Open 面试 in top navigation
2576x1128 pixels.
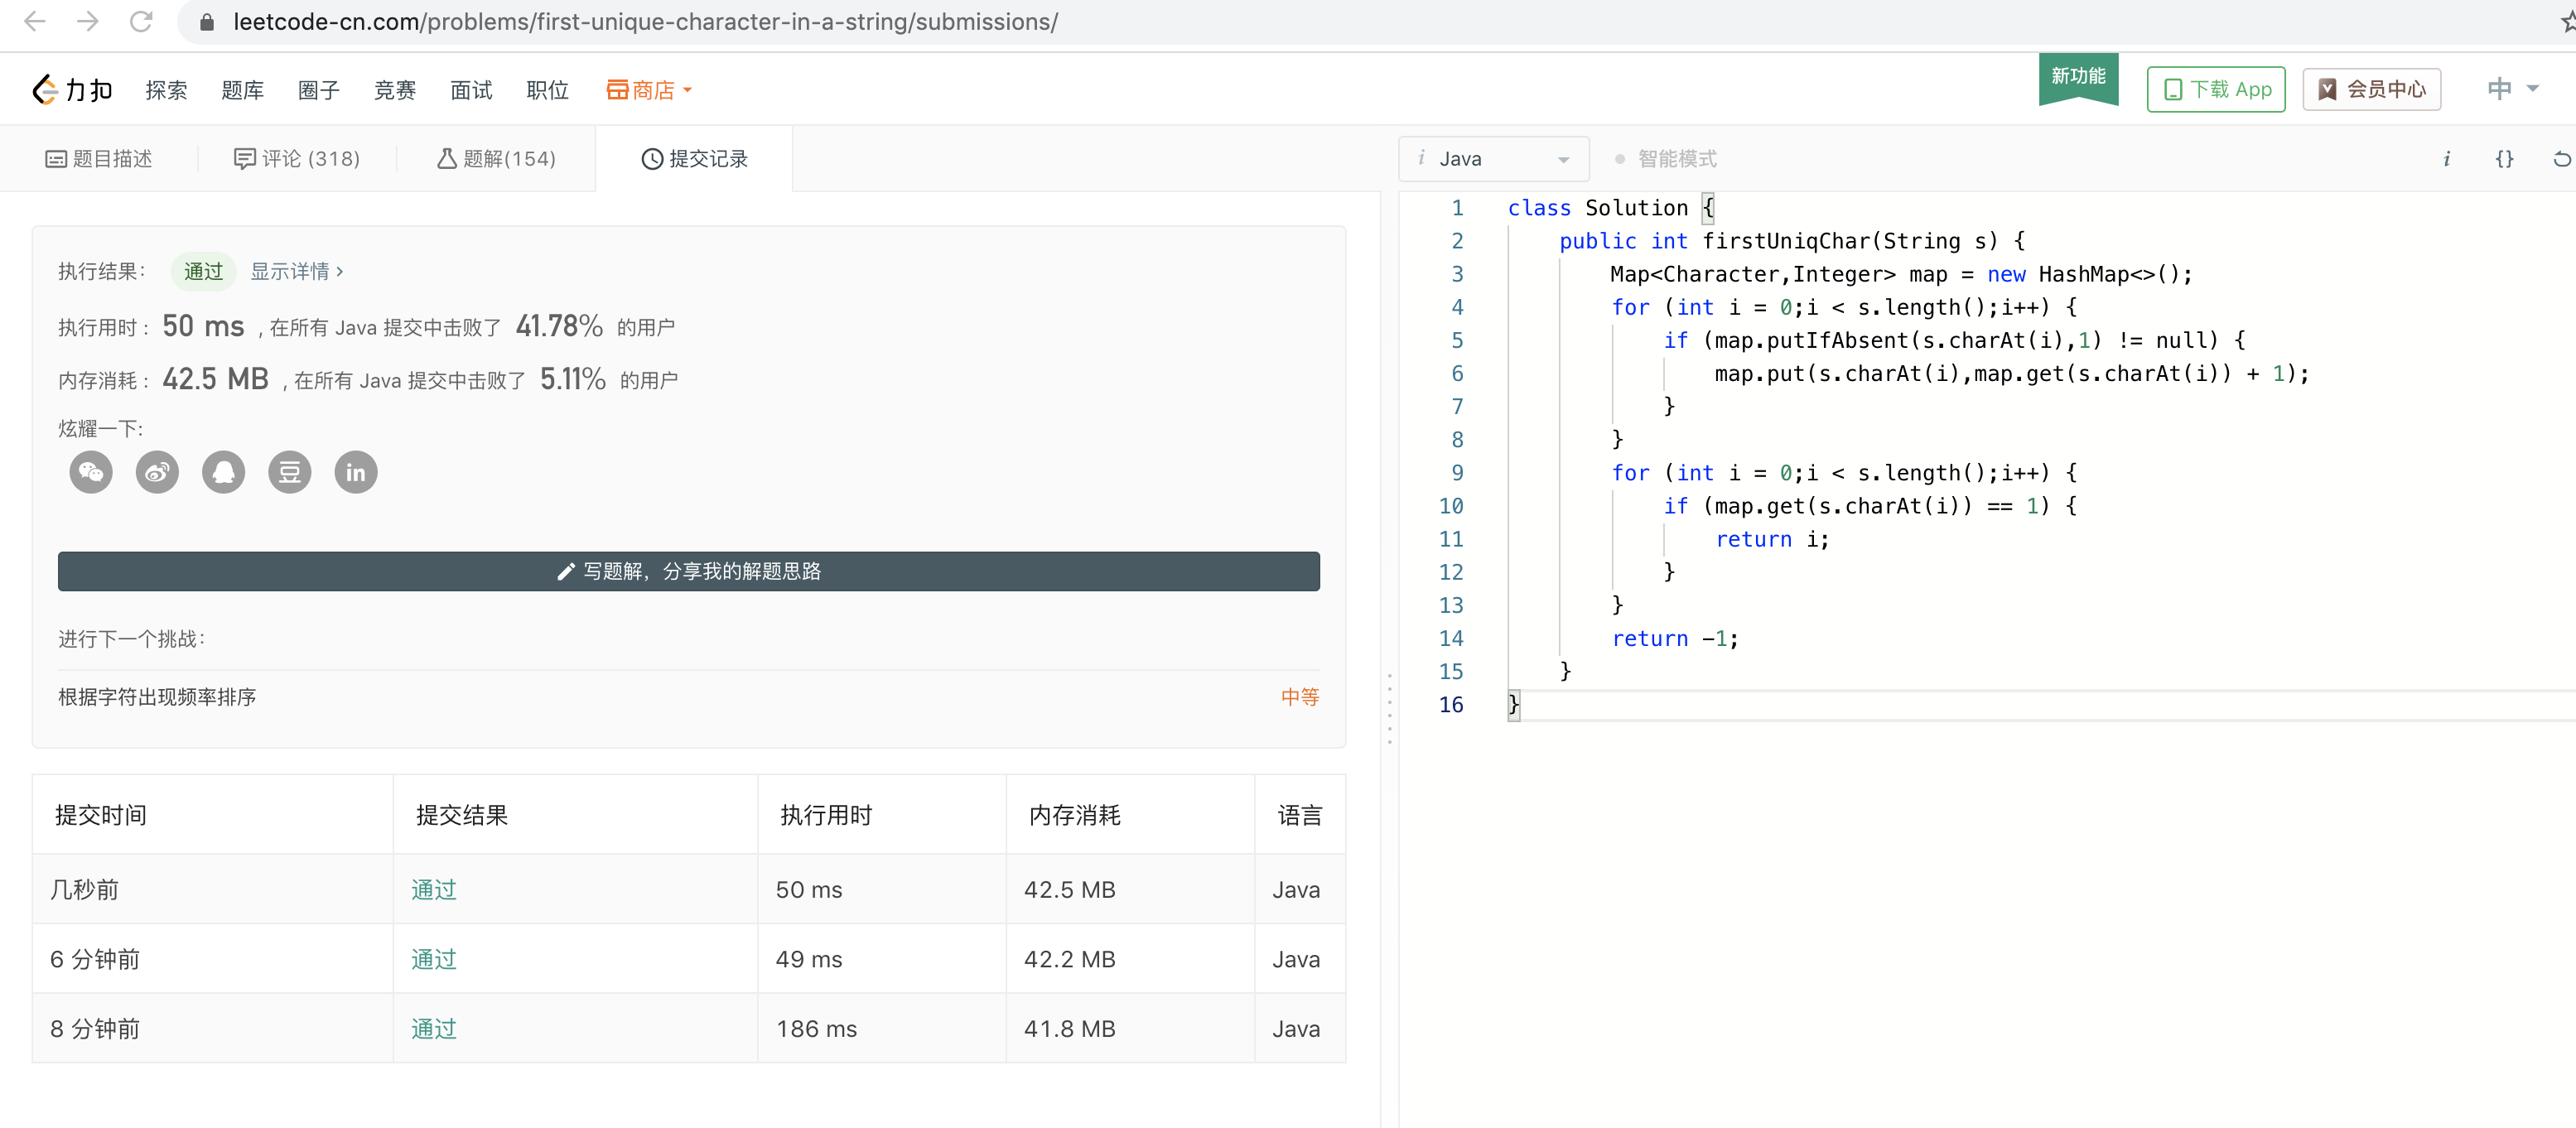[471, 90]
